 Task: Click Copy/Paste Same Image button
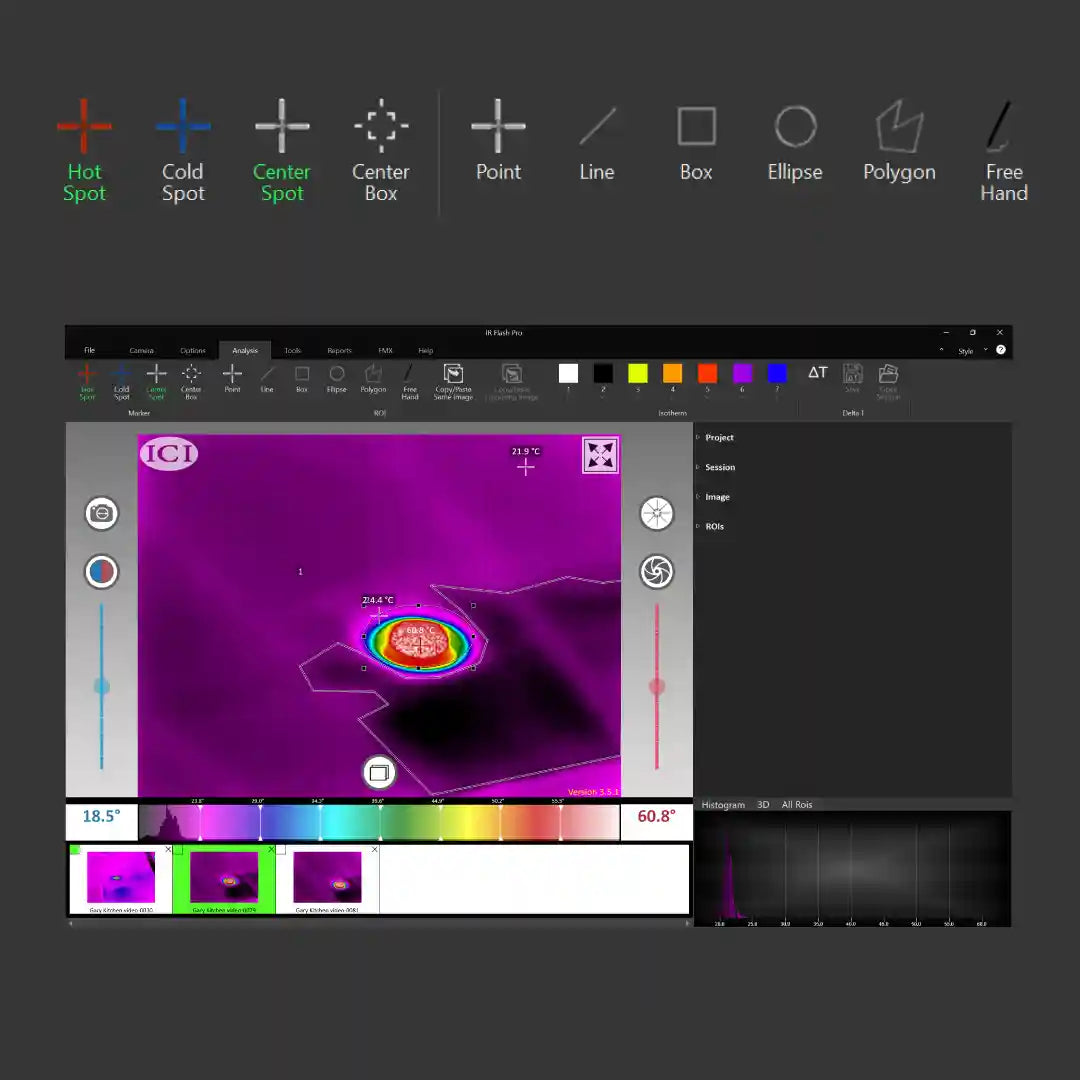(x=453, y=379)
